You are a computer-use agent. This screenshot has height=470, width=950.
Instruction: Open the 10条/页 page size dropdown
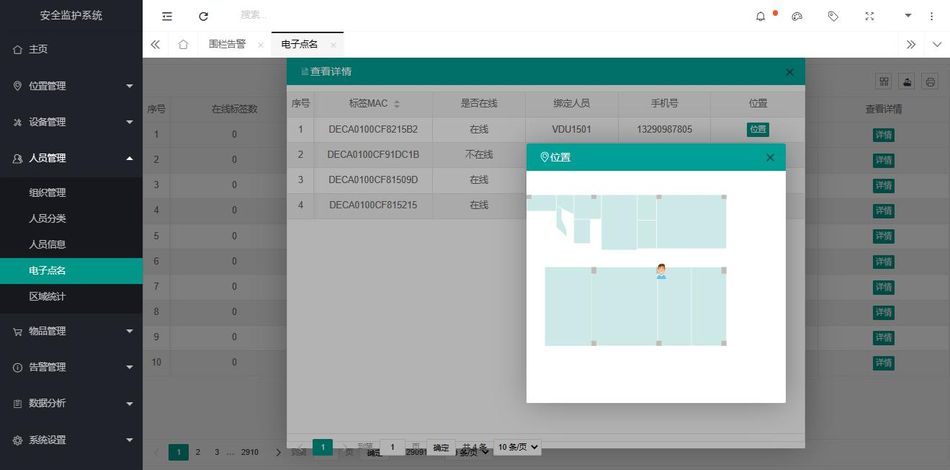(x=518, y=447)
